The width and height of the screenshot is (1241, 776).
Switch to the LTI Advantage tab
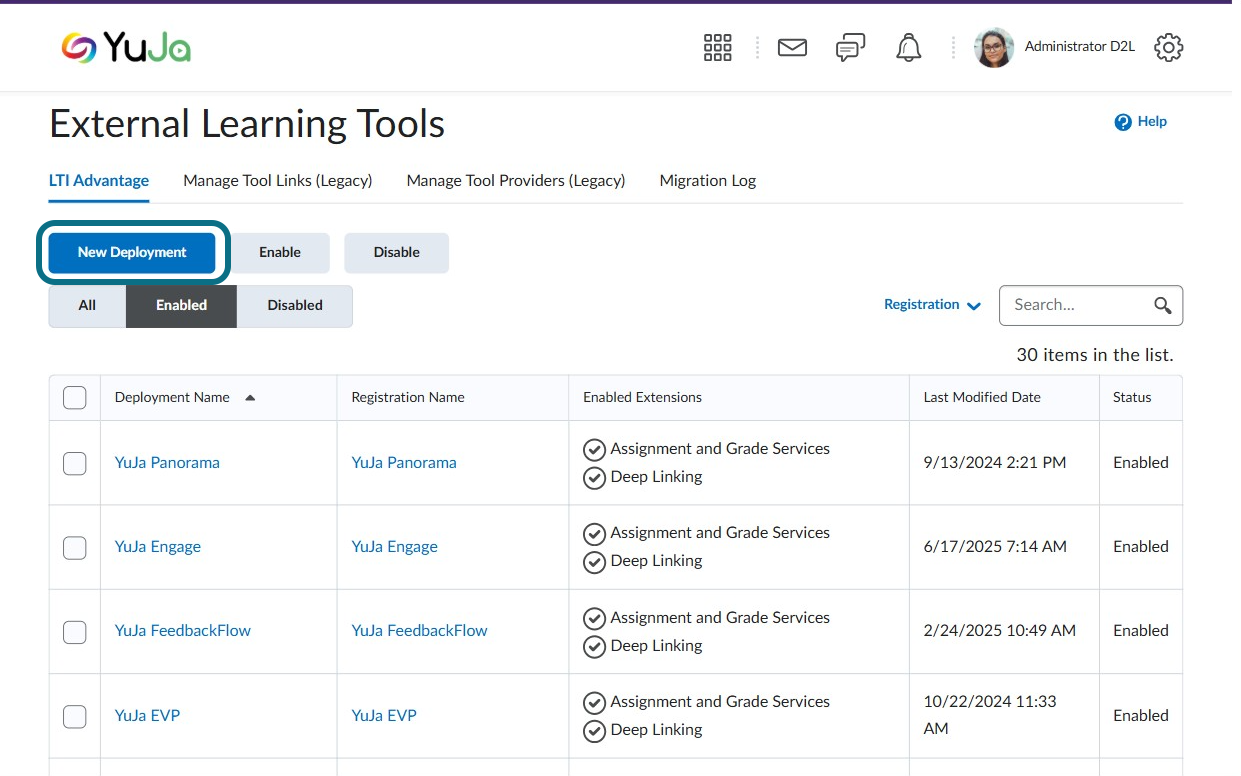point(99,181)
